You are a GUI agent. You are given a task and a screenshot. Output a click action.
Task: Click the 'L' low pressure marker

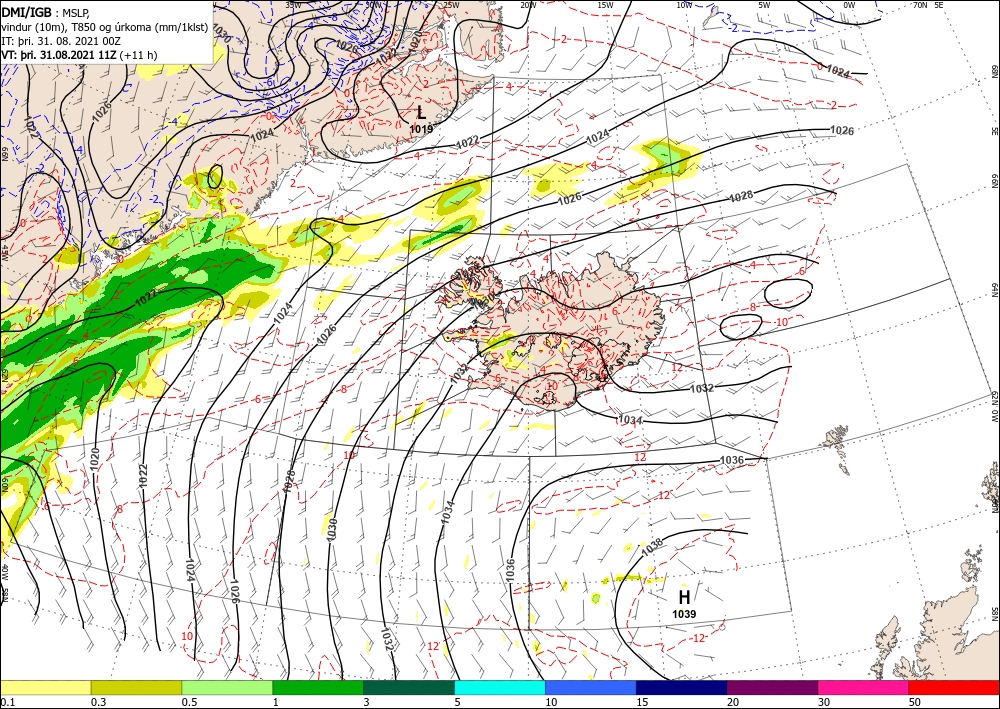click(421, 113)
